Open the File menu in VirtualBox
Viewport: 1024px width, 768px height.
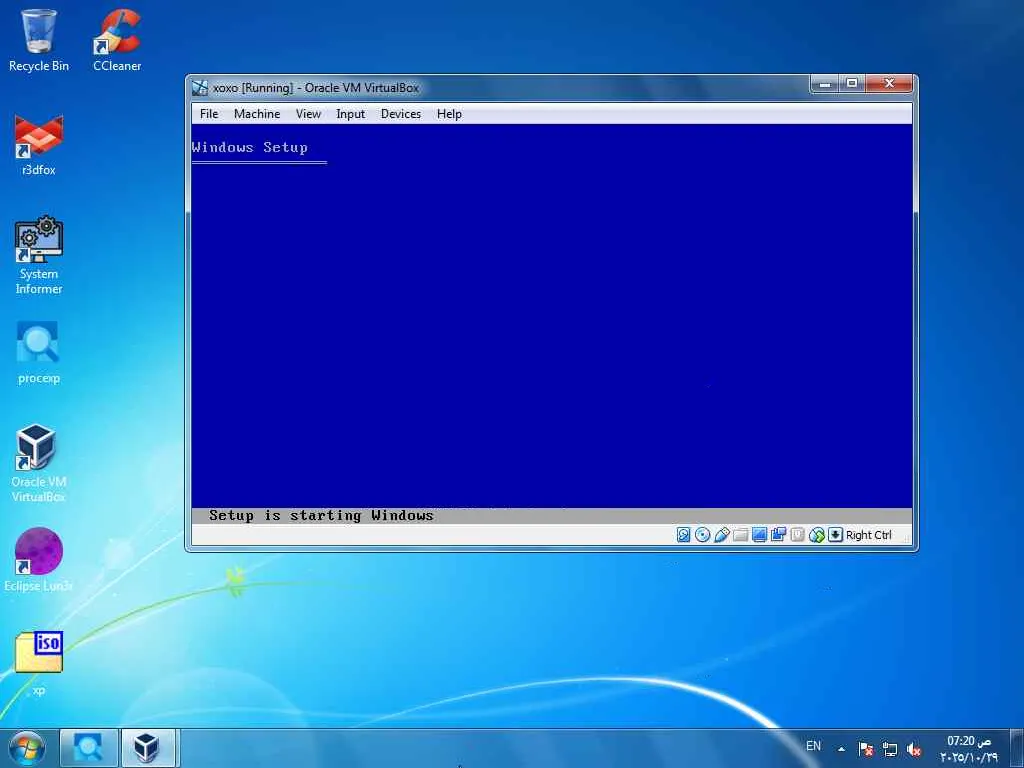(x=209, y=114)
